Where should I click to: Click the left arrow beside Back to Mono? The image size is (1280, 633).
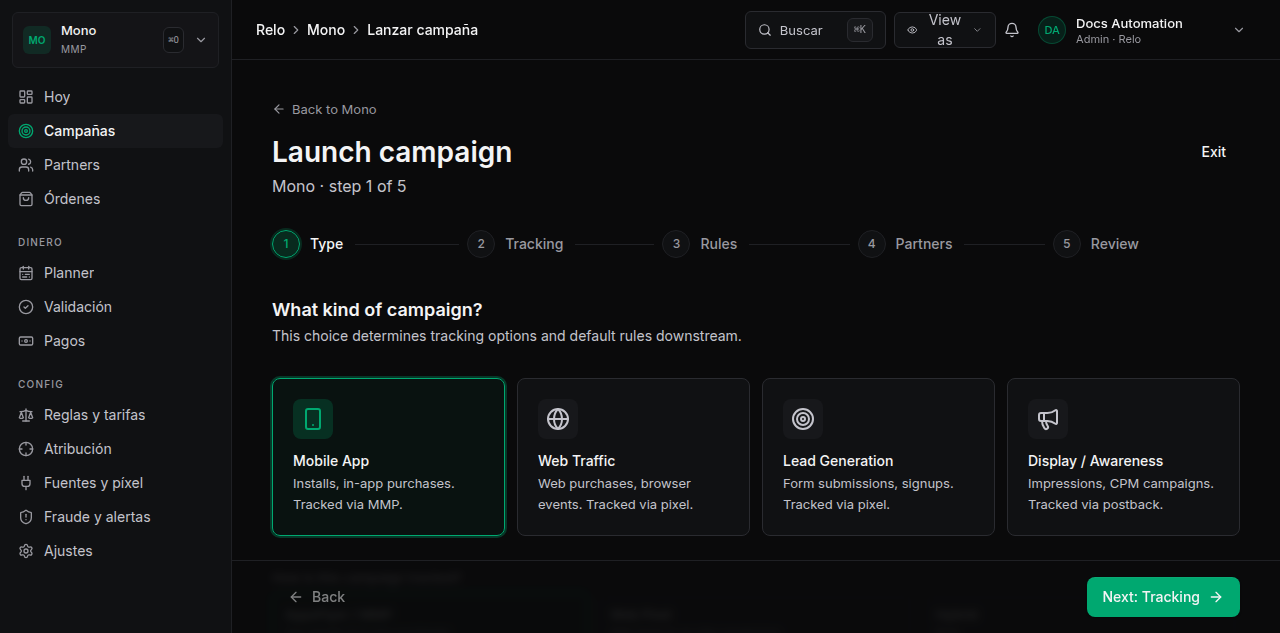pos(278,109)
